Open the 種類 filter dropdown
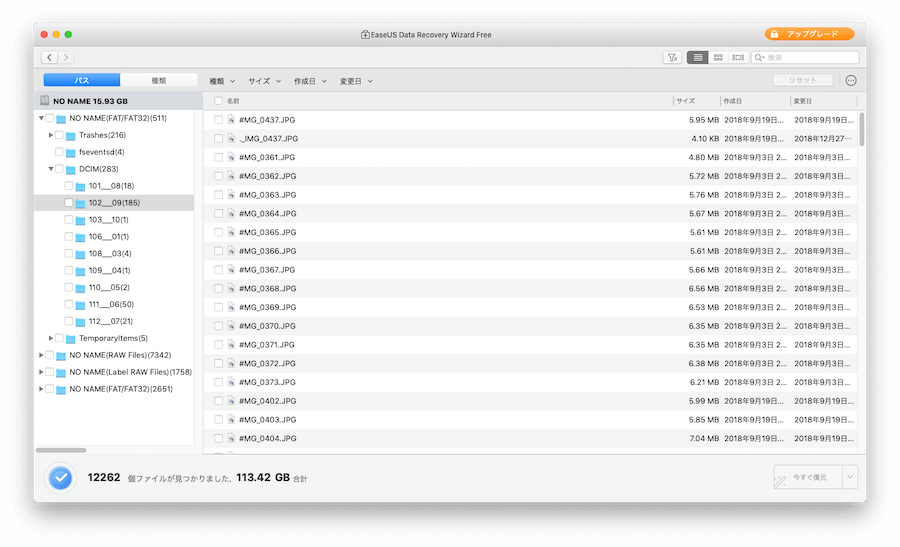 pyautogui.click(x=222, y=81)
